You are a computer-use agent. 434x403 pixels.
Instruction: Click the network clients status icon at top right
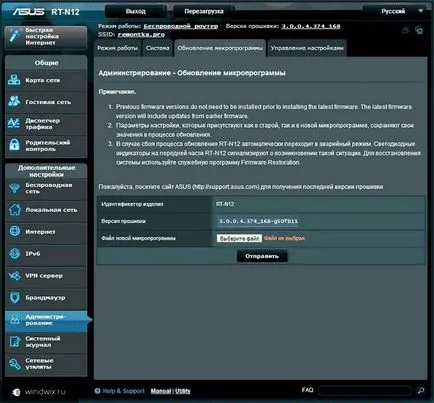pos(419,30)
